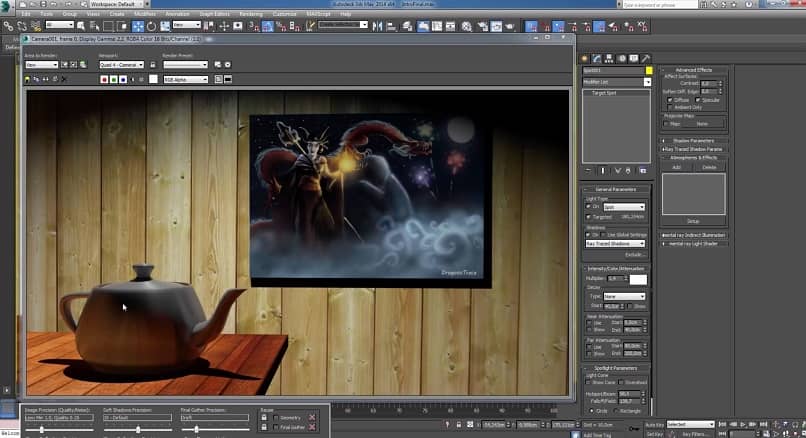Viewport: 806px width, 438px height.
Task: Click Add in Atmospheres & Effects
Action: (676, 167)
